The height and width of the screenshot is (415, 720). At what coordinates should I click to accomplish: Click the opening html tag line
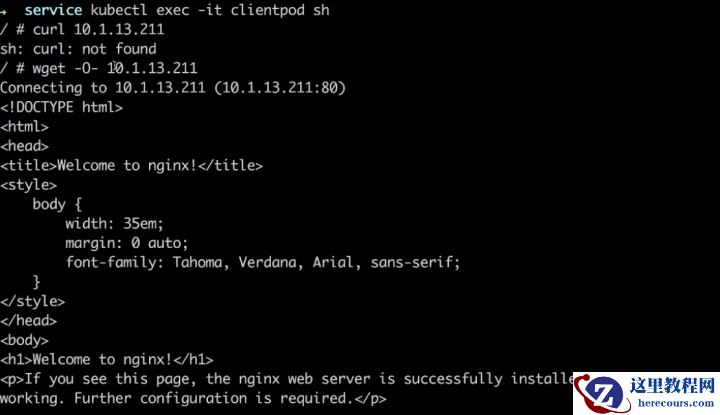point(25,126)
